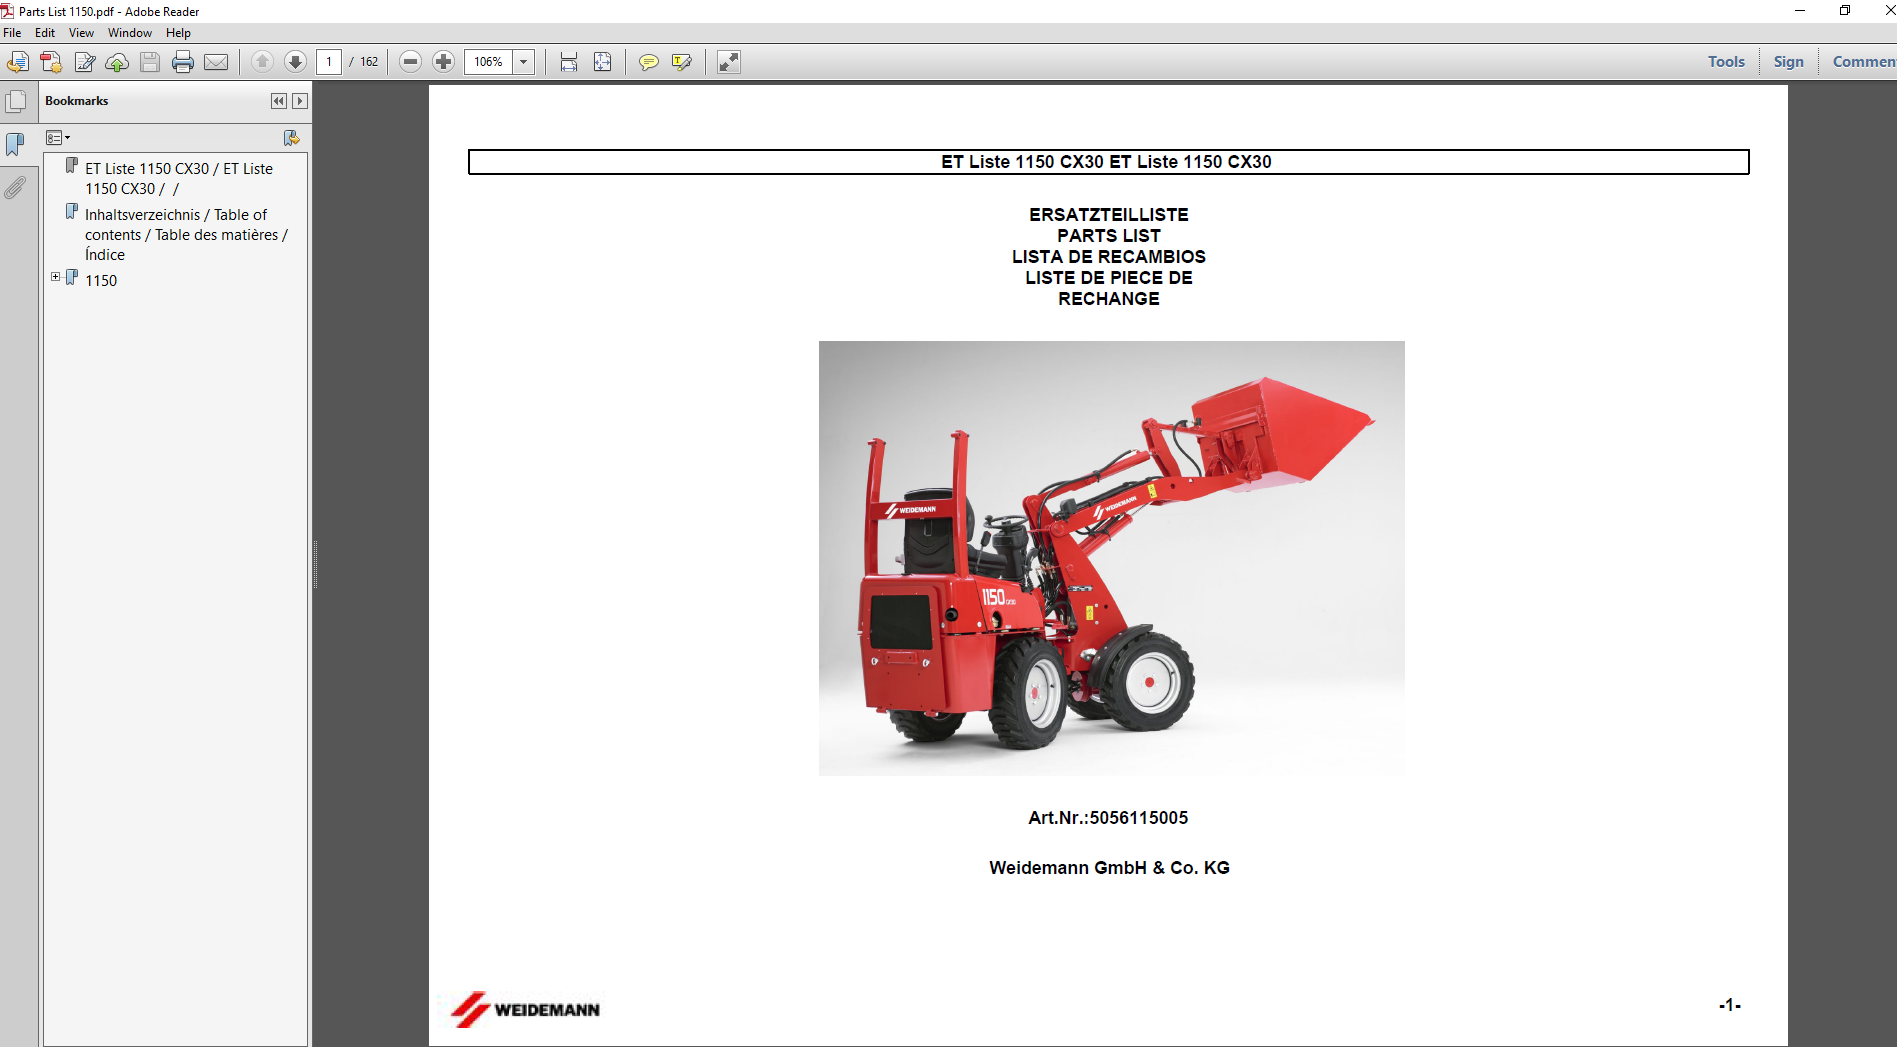Click the ET Liste 1150 CX30 page heading
1897x1047 pixels.
1106,162
